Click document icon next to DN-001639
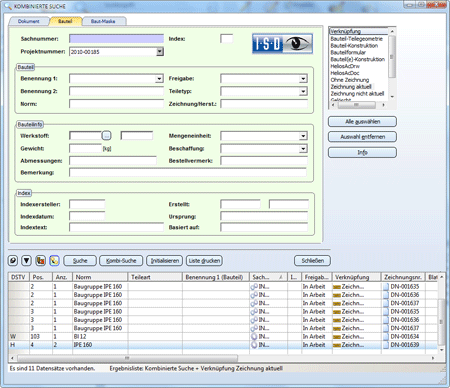This screenshot has height=388, width=450. [x=386, y=345]
